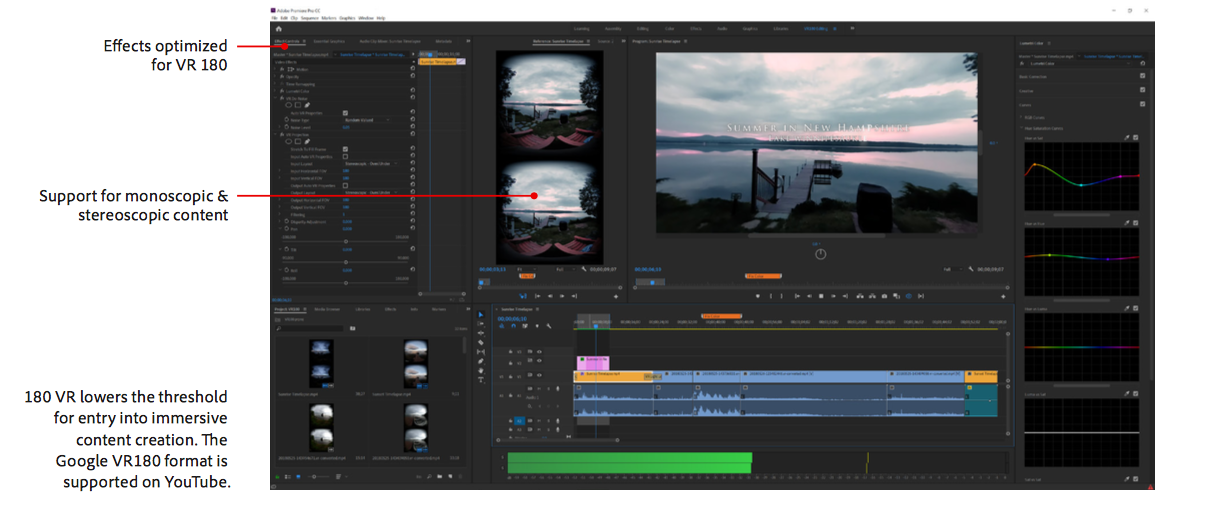Expand the RGB Curves section
The image size is (1211, 515).
pyautogui.click(x=1019, y=116)
